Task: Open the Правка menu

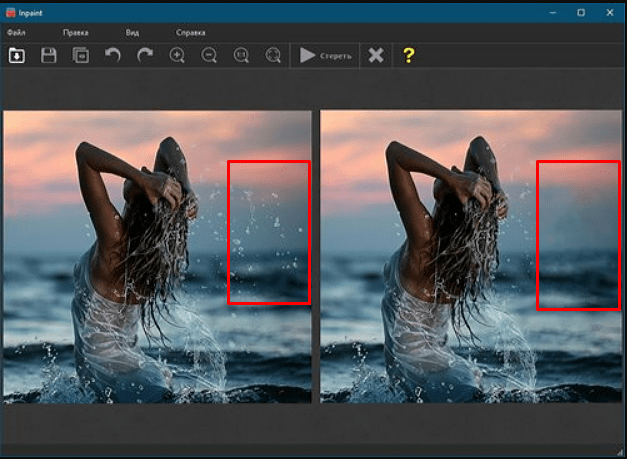Action: click(75, 33)
